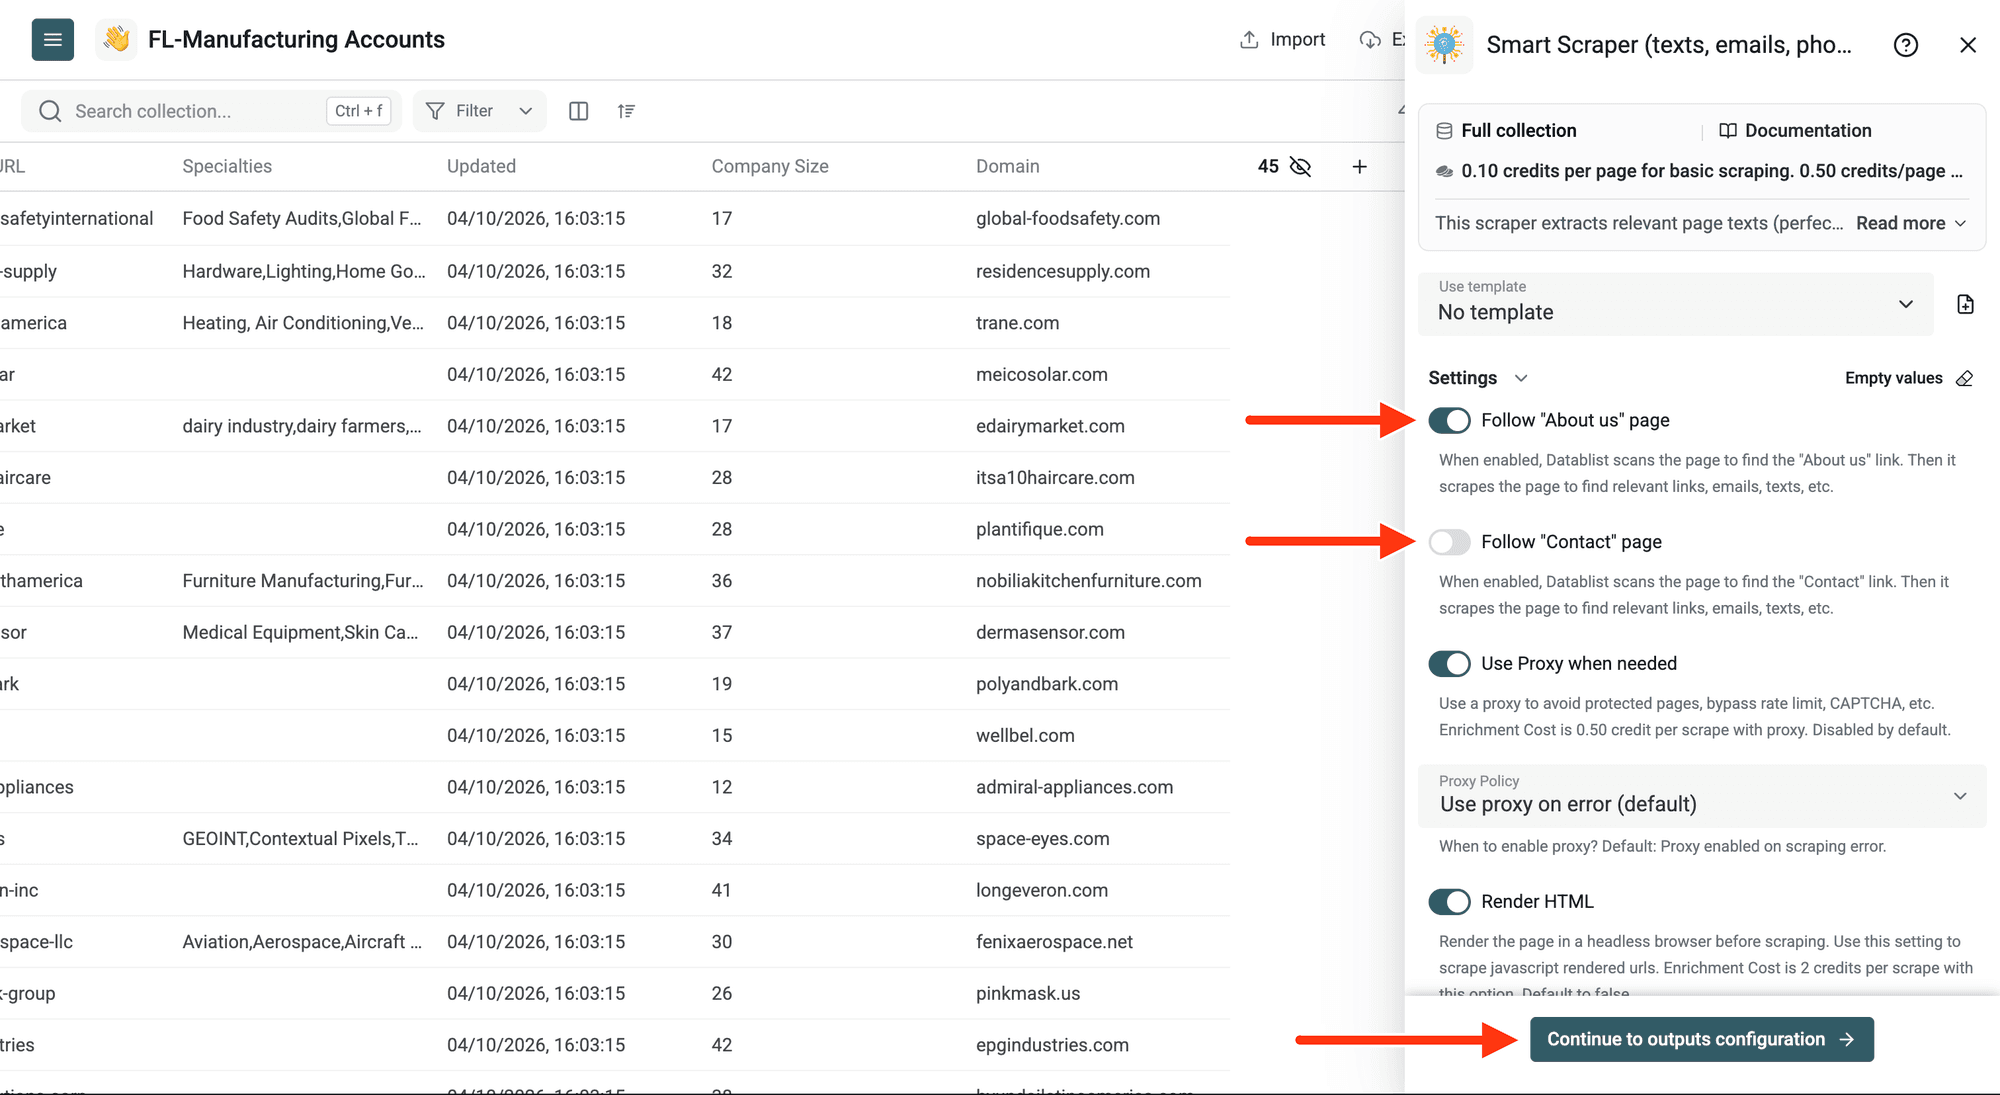Click the Documentation book icon
Viewport: 2000px width, 1095px height.
click(1727, 131)
